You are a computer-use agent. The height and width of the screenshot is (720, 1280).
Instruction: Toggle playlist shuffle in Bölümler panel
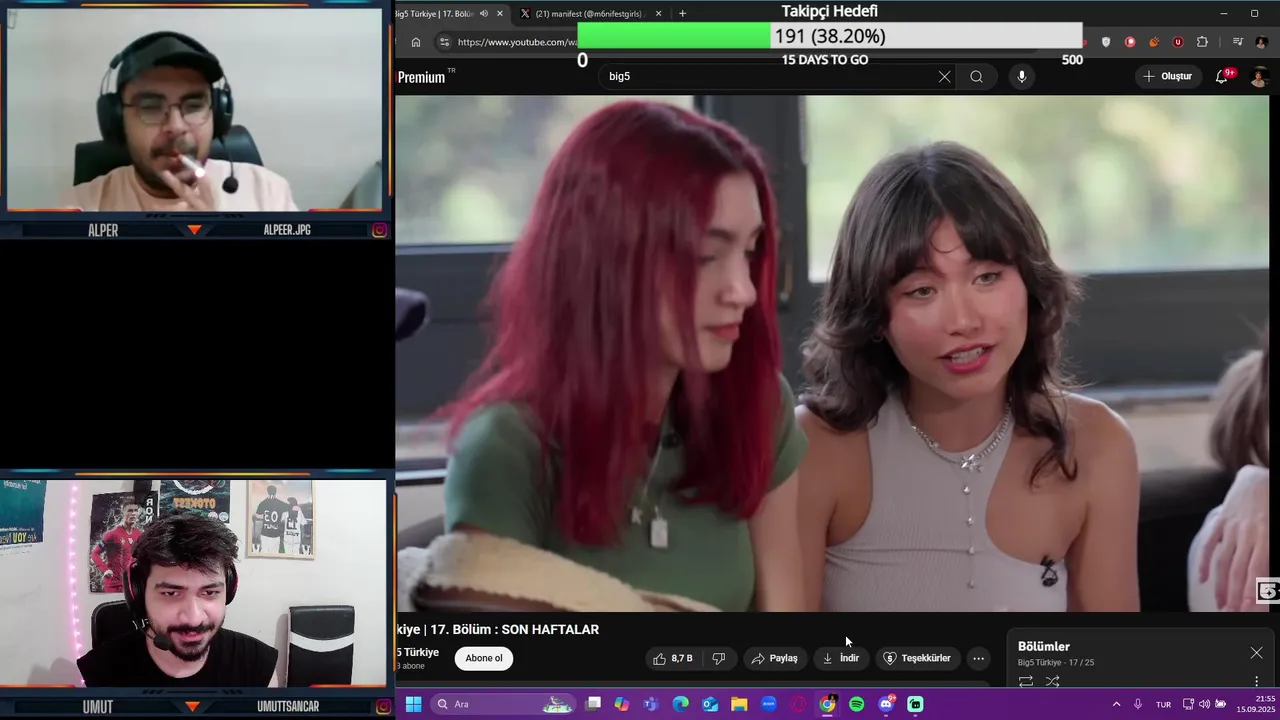(1052, 681)
